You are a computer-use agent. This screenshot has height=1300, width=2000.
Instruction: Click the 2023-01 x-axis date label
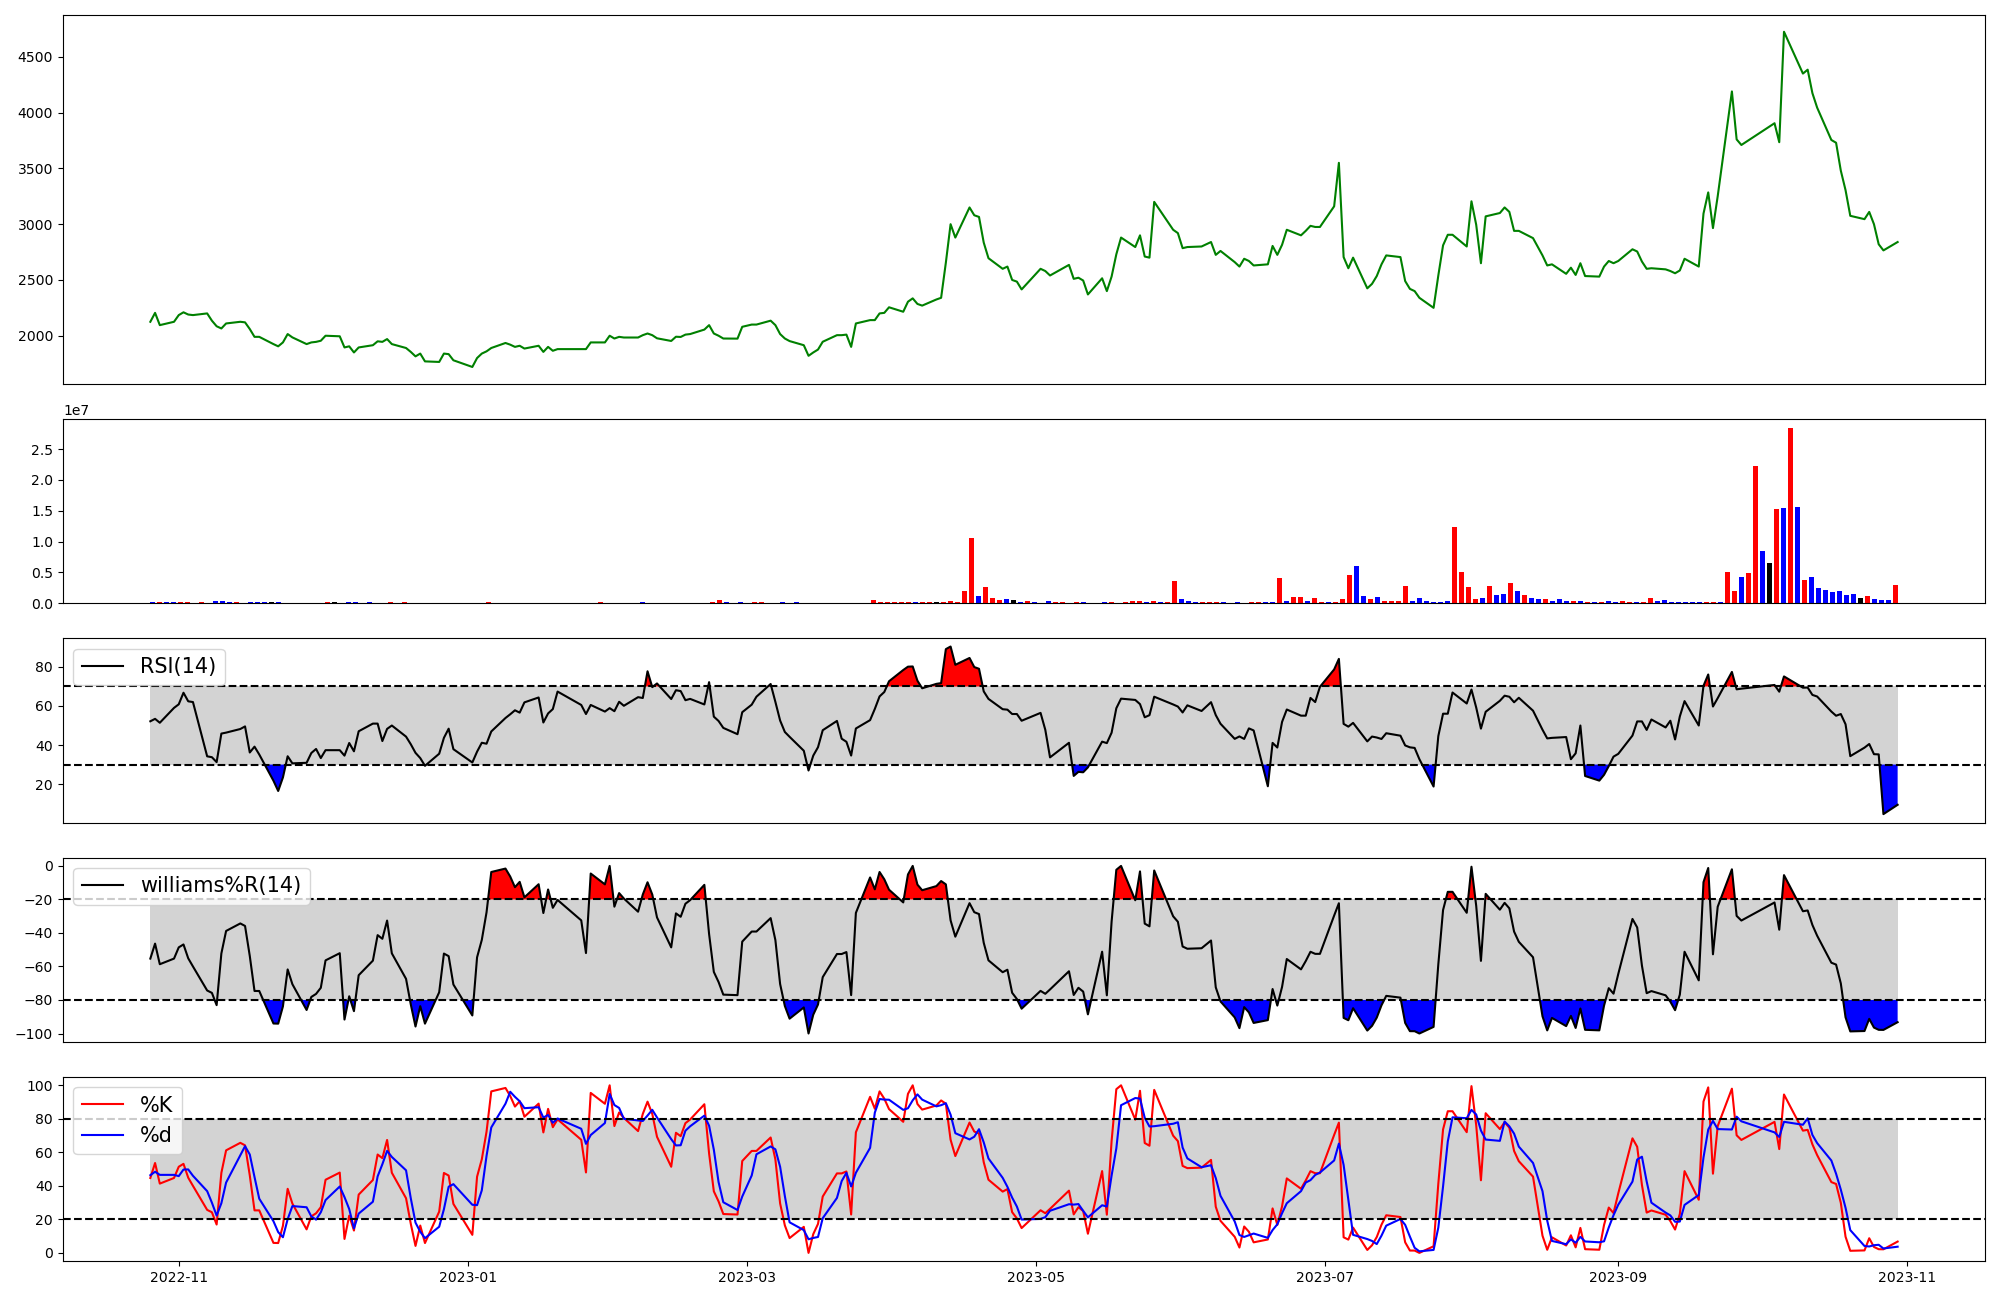[x=468, y=1277]
